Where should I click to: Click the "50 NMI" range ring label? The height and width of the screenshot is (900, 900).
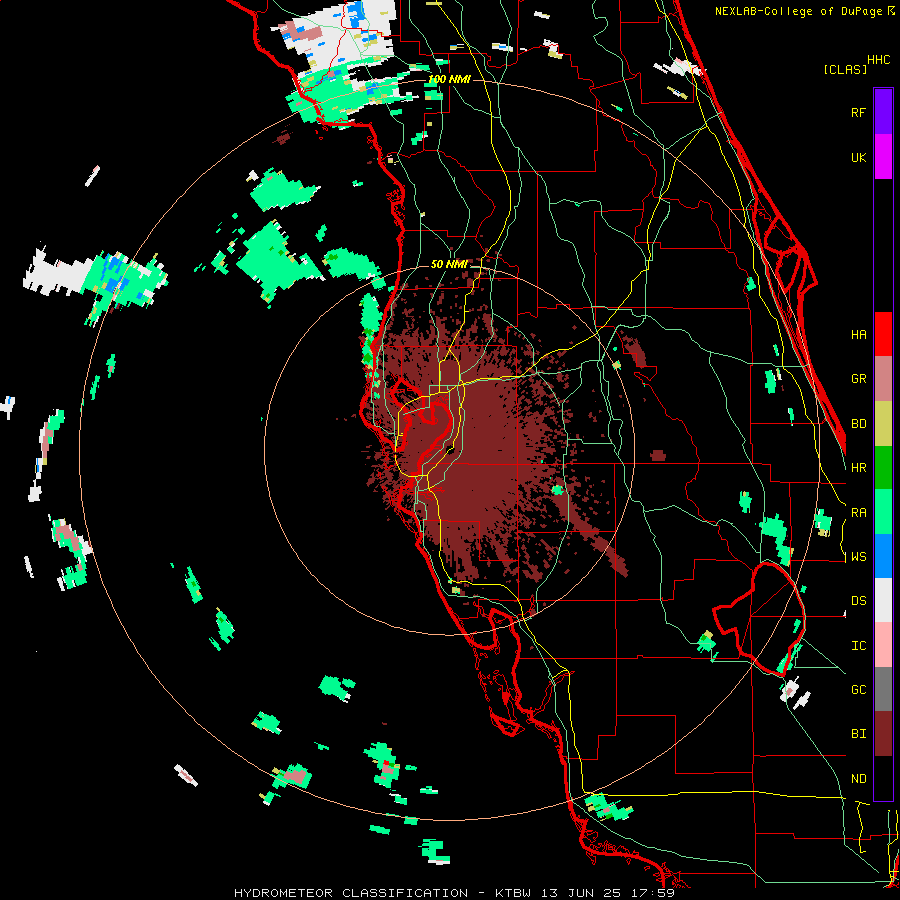pos(449,264)
